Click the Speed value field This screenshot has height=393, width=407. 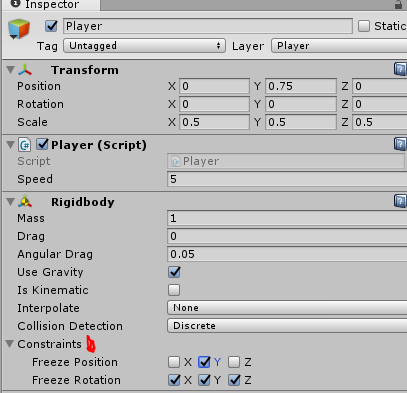(287, 179)
